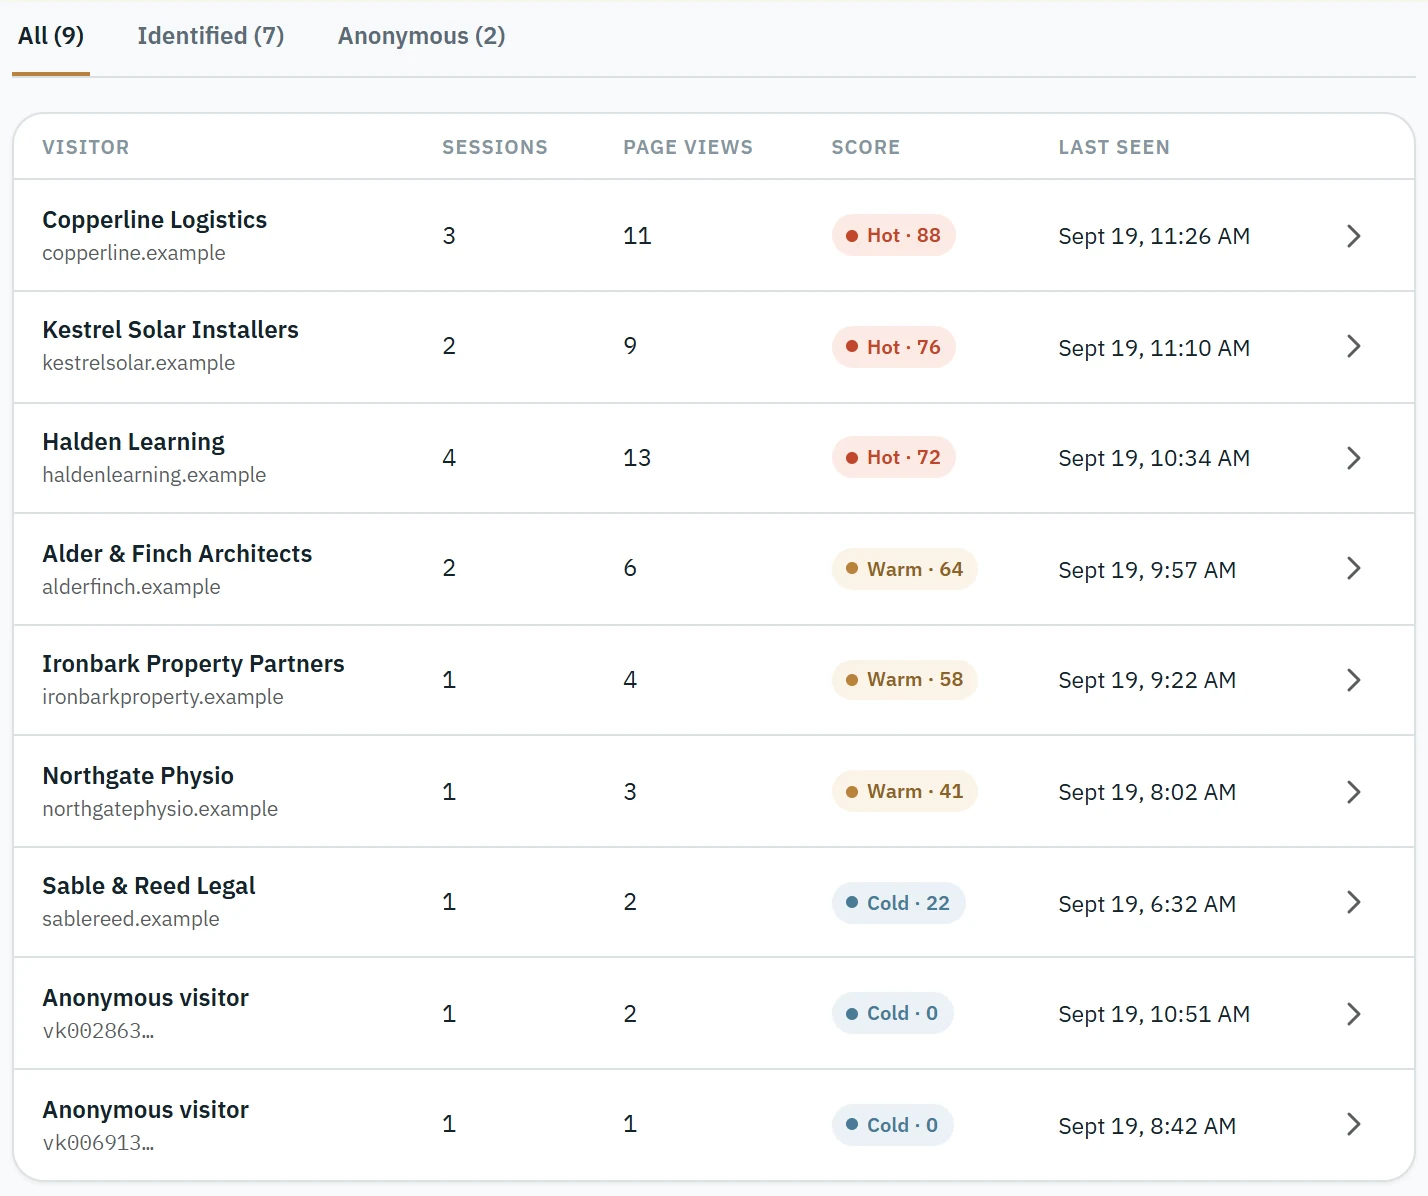The image size is (1428, 1196).
Task: Open Halden Learning row chevron arrow
Action: 1353,458
